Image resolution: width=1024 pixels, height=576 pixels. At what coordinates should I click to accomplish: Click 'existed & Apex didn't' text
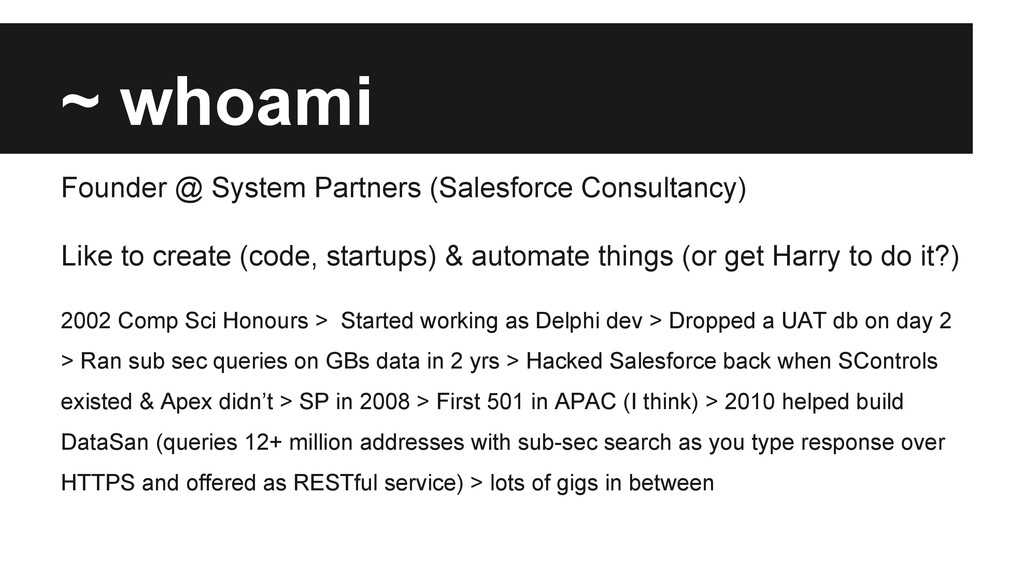pyautogui.click(x=167, y=402)
